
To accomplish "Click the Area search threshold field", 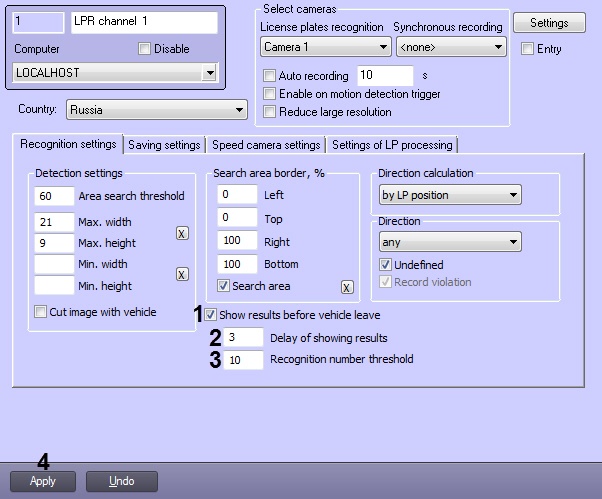I will 52,195.
